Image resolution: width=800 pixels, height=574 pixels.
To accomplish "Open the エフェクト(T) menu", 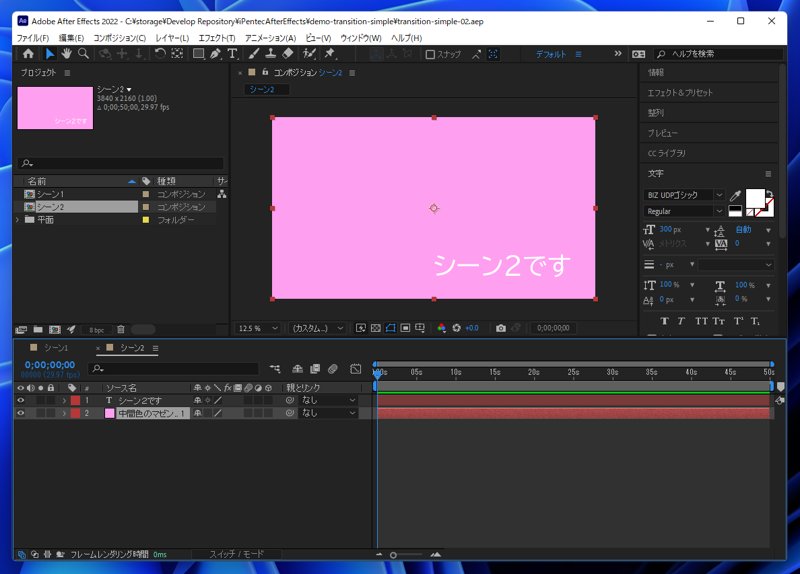I will [217, 38].
